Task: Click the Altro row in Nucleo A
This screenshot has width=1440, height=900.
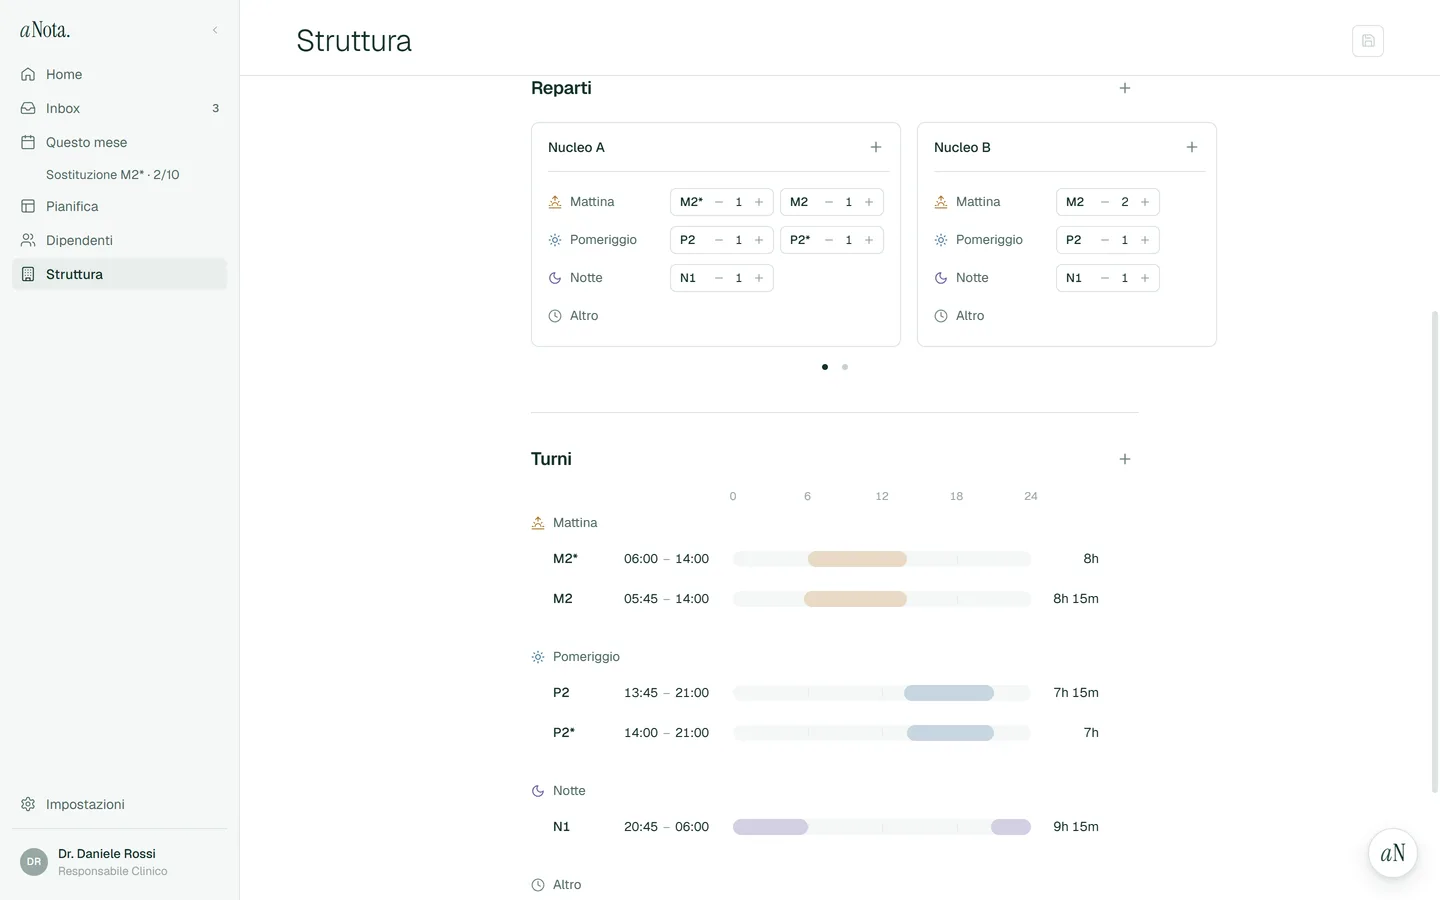Action: 574,316
